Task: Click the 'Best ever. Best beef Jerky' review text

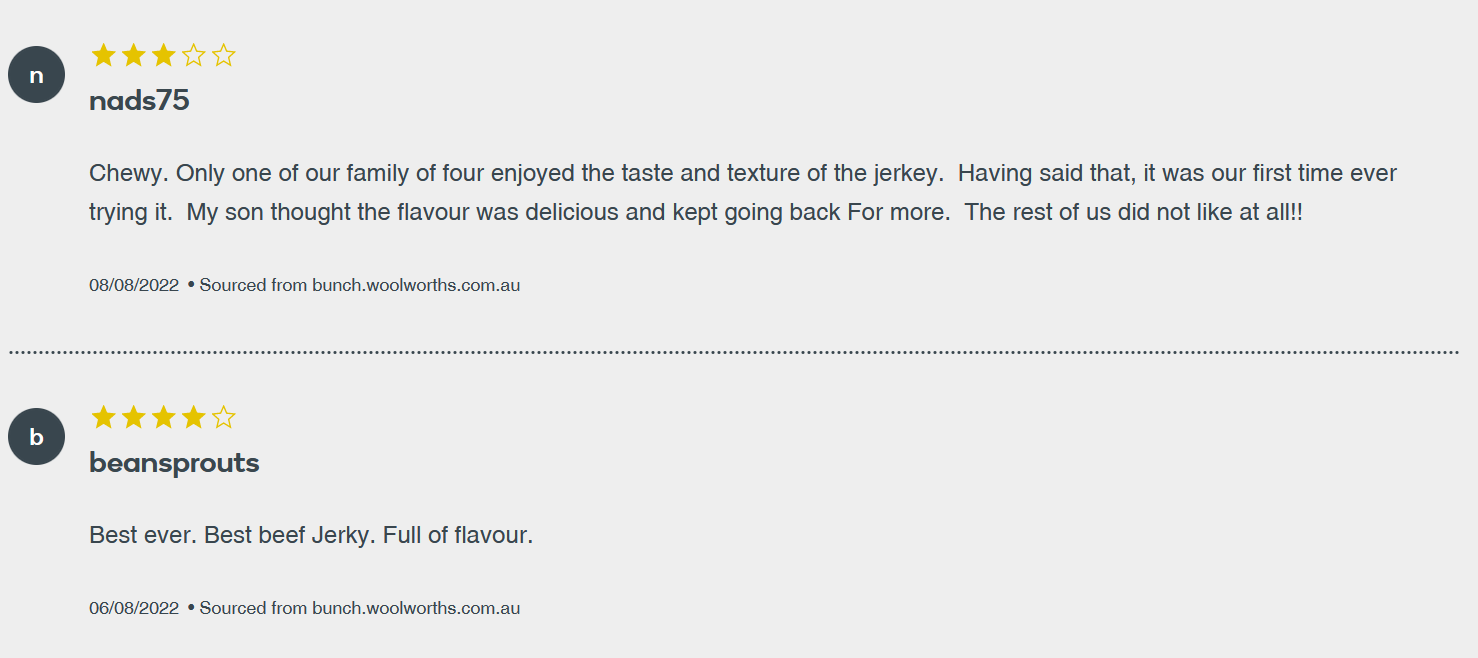Action: pyautogui.click(x=311, y=535)
